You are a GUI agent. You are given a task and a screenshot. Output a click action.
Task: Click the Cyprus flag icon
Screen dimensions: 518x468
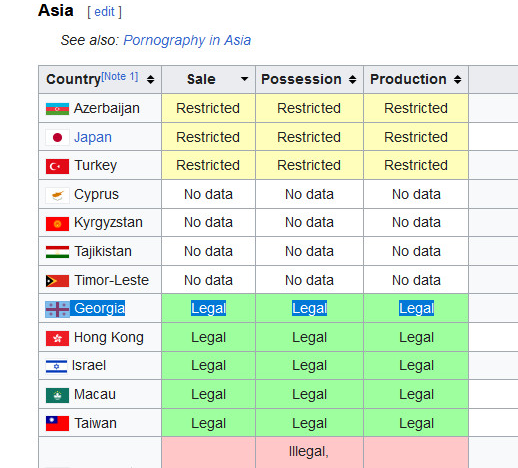(x=57, y=195)
